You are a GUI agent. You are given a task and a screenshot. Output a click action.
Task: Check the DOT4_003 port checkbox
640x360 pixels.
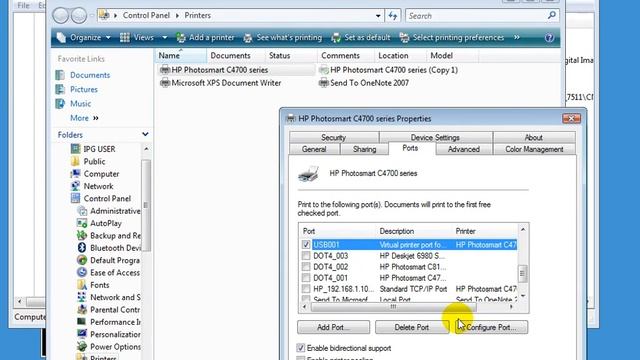[x=306, y=256]
